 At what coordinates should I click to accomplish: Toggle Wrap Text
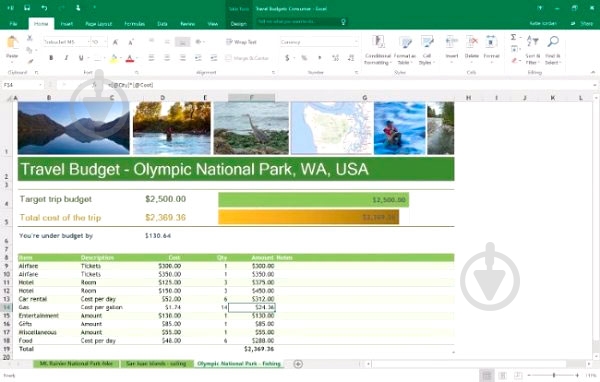241,42
